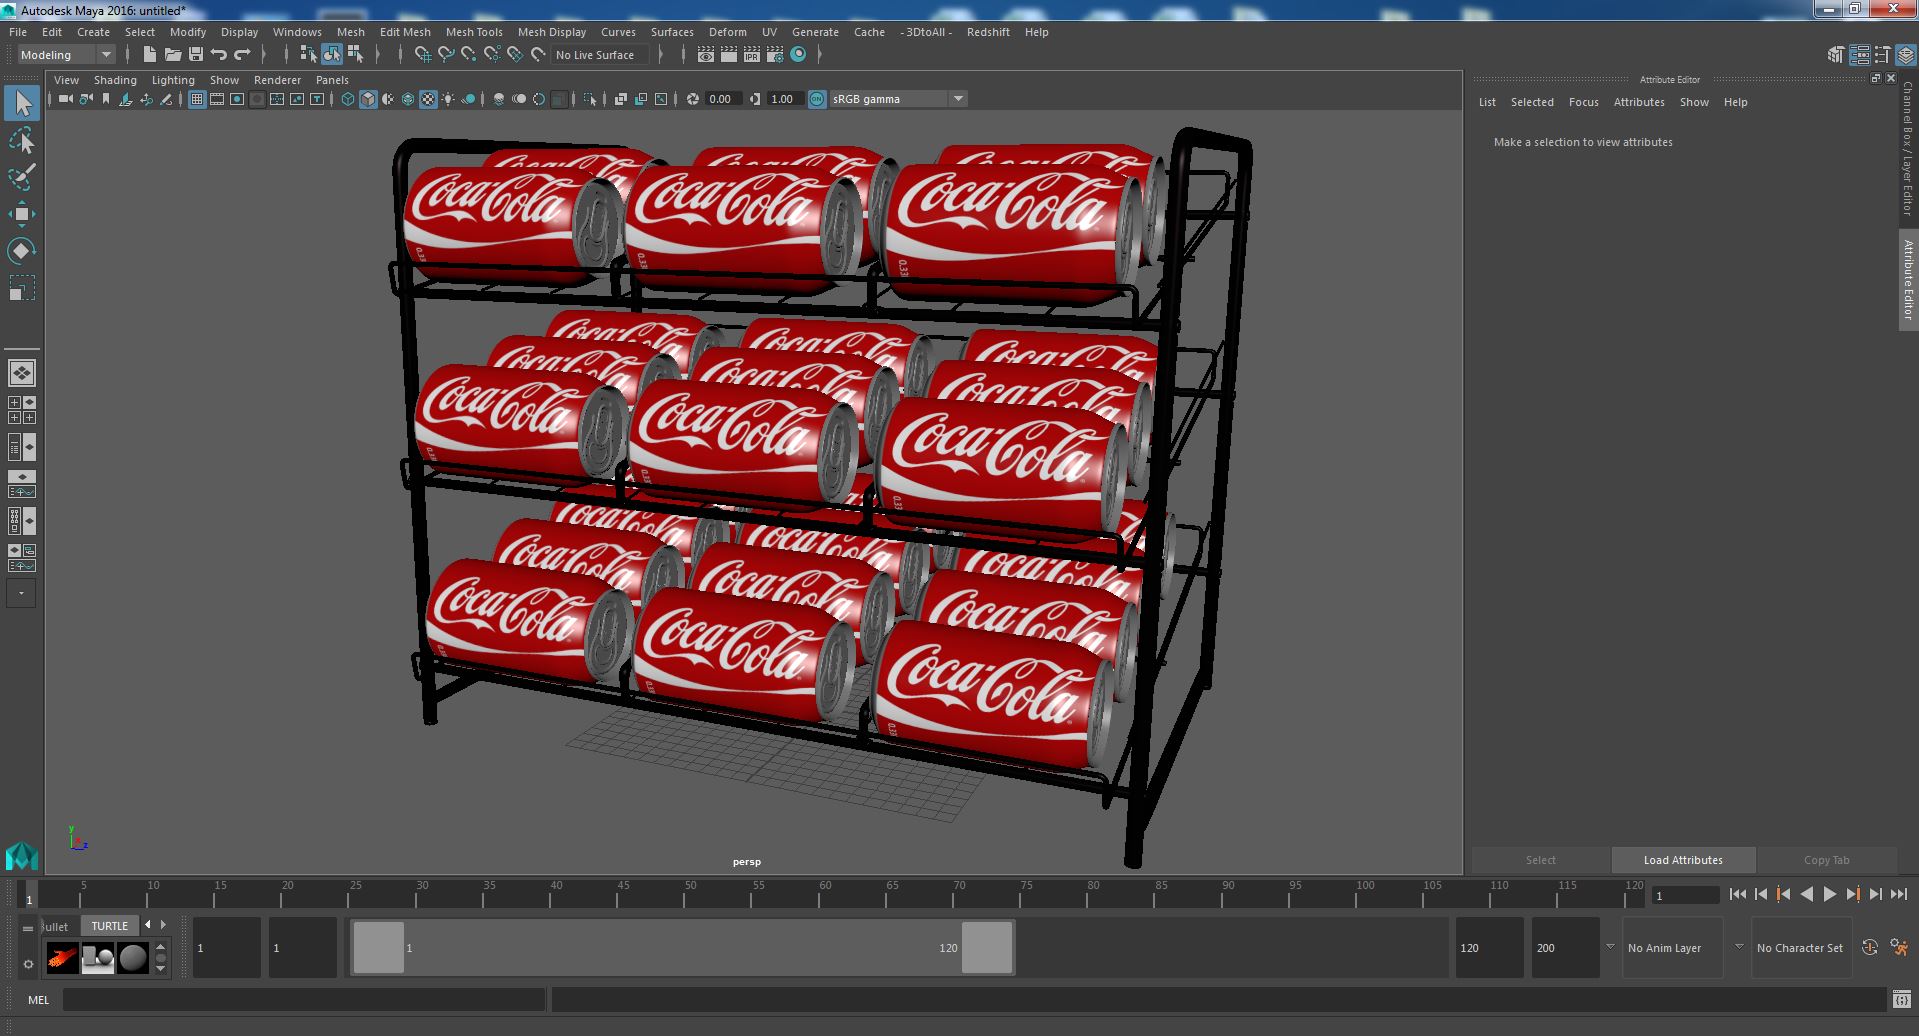Toggle the Modeling Toolkit panel icon

(1836, 55)
